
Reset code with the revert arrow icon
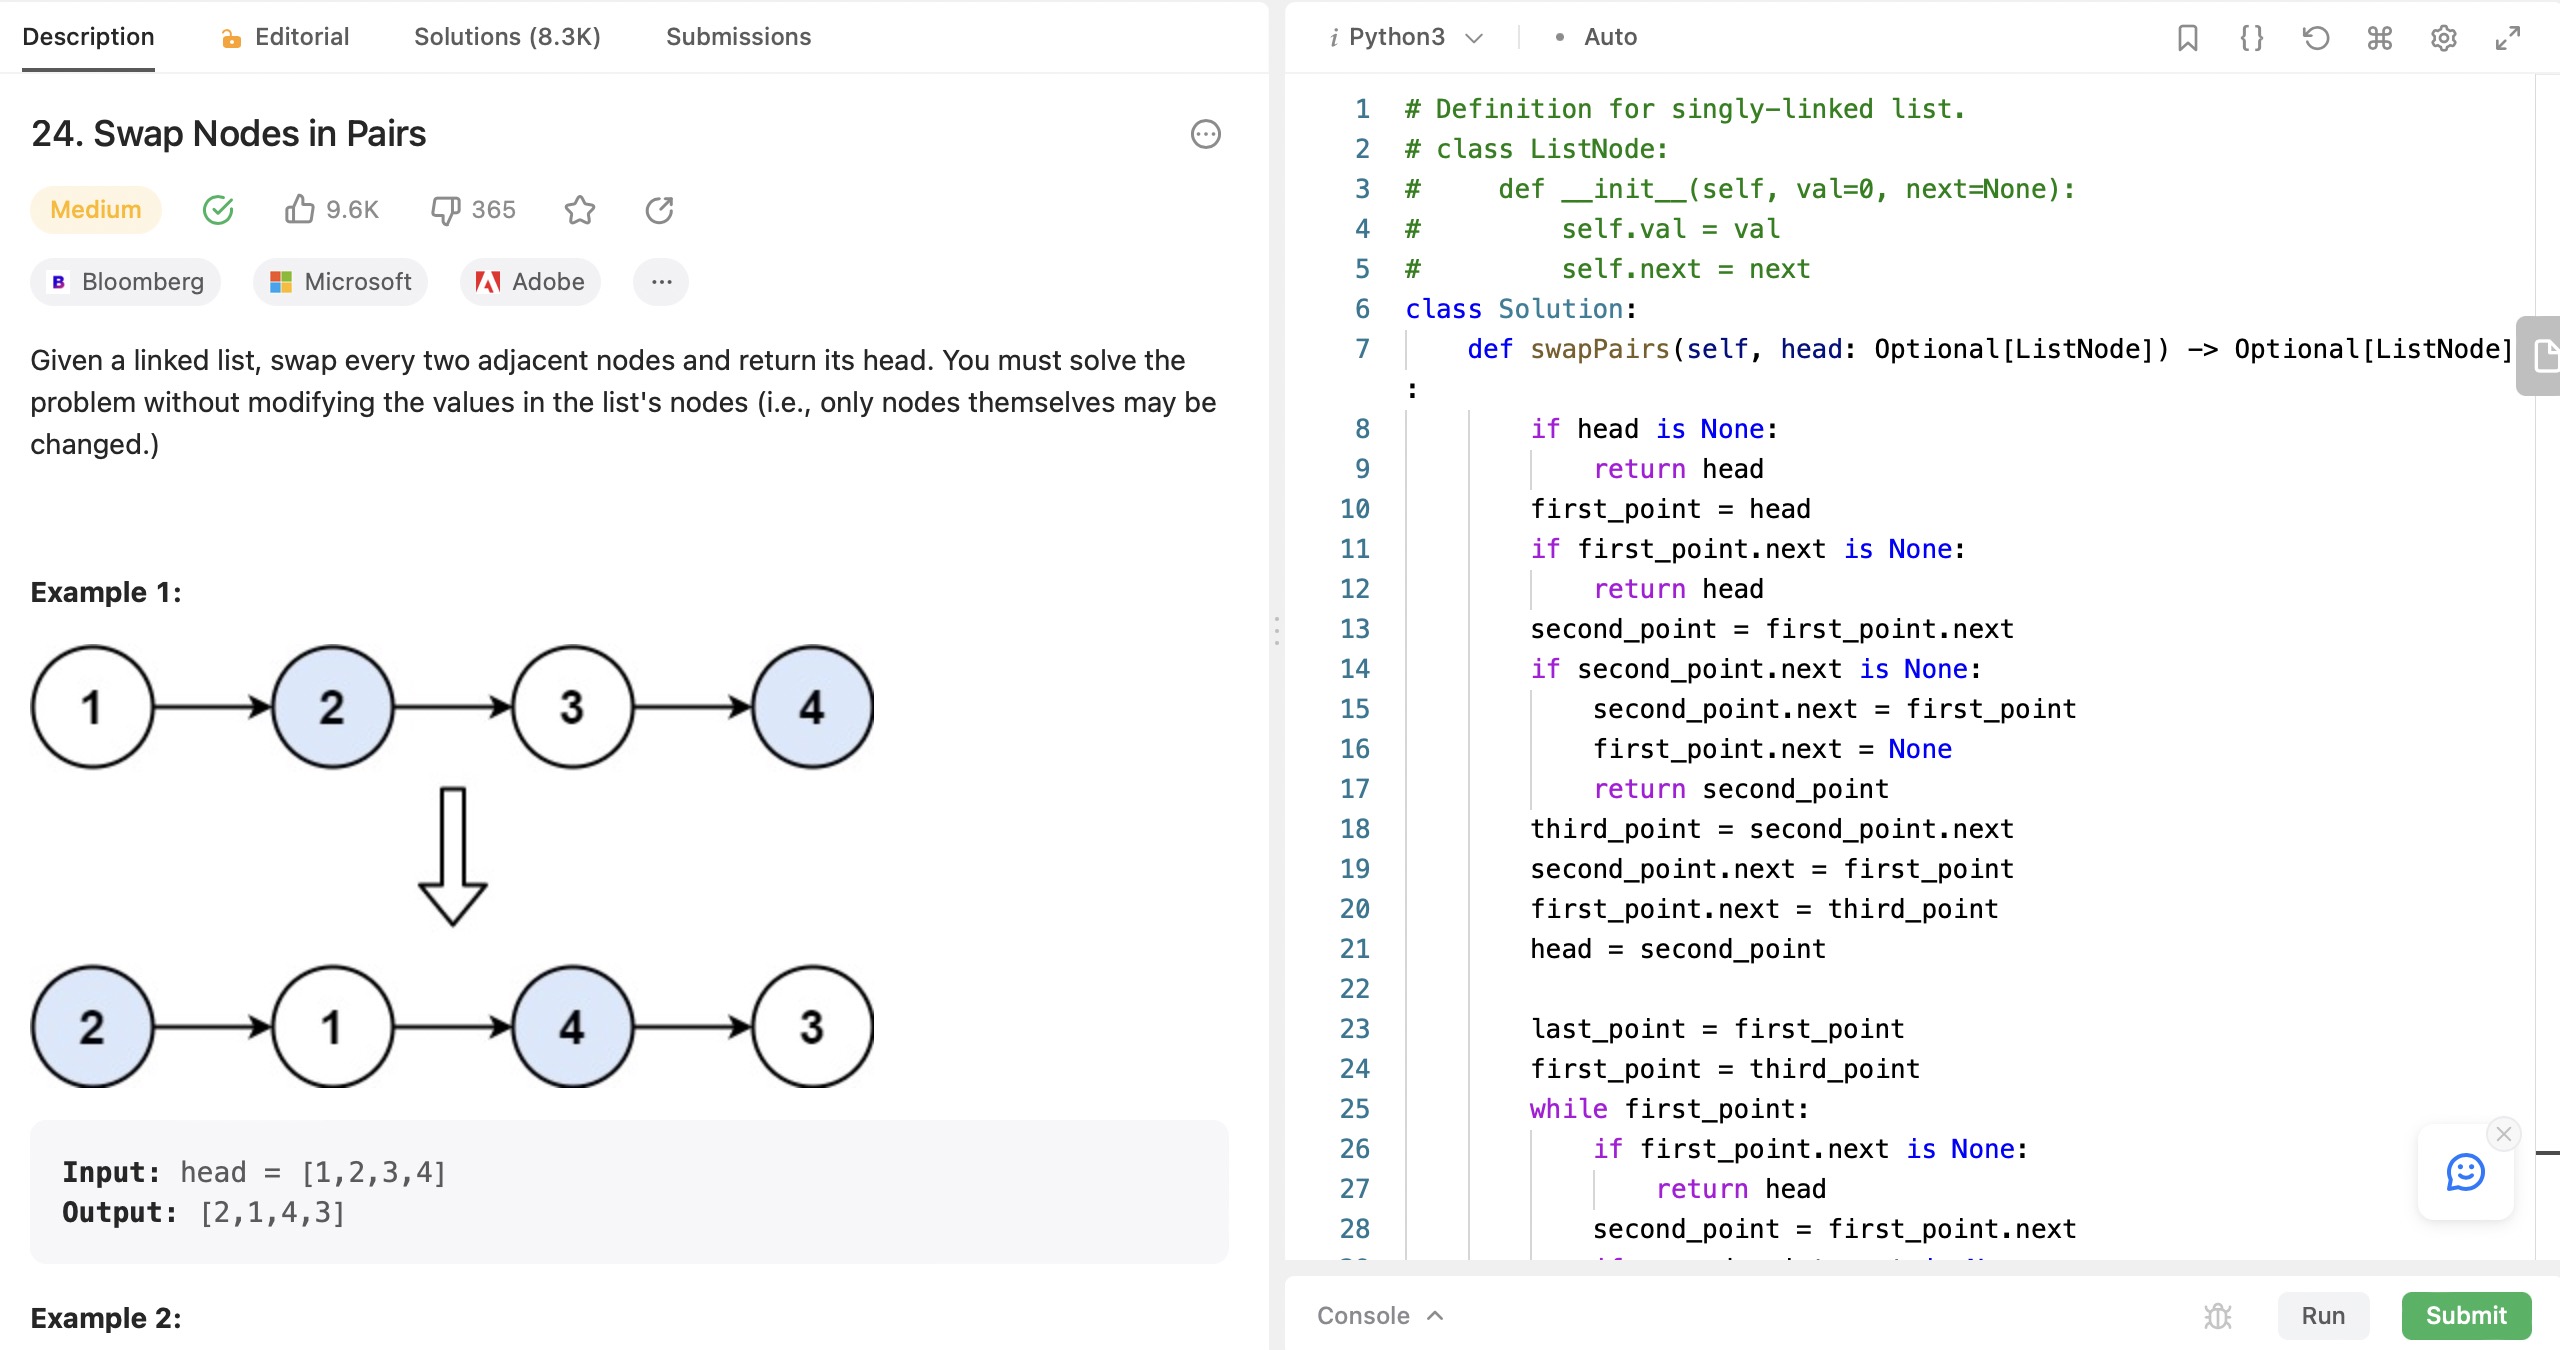(x=2315, y=38)
